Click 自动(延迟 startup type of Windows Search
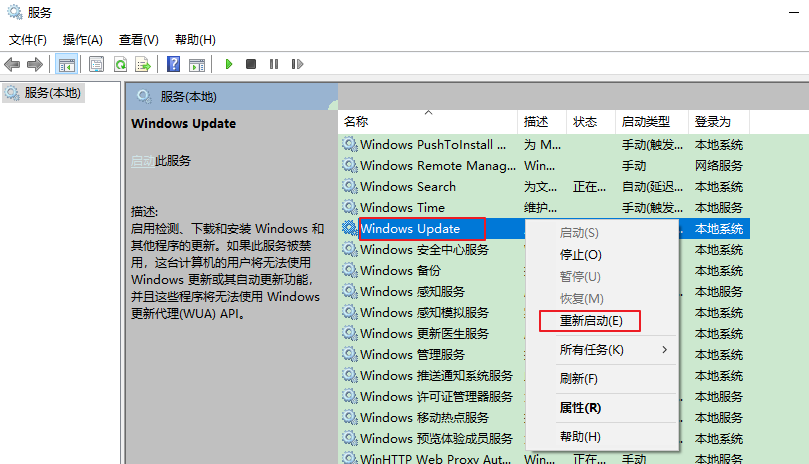809x464 pixels. pos(652,186)
